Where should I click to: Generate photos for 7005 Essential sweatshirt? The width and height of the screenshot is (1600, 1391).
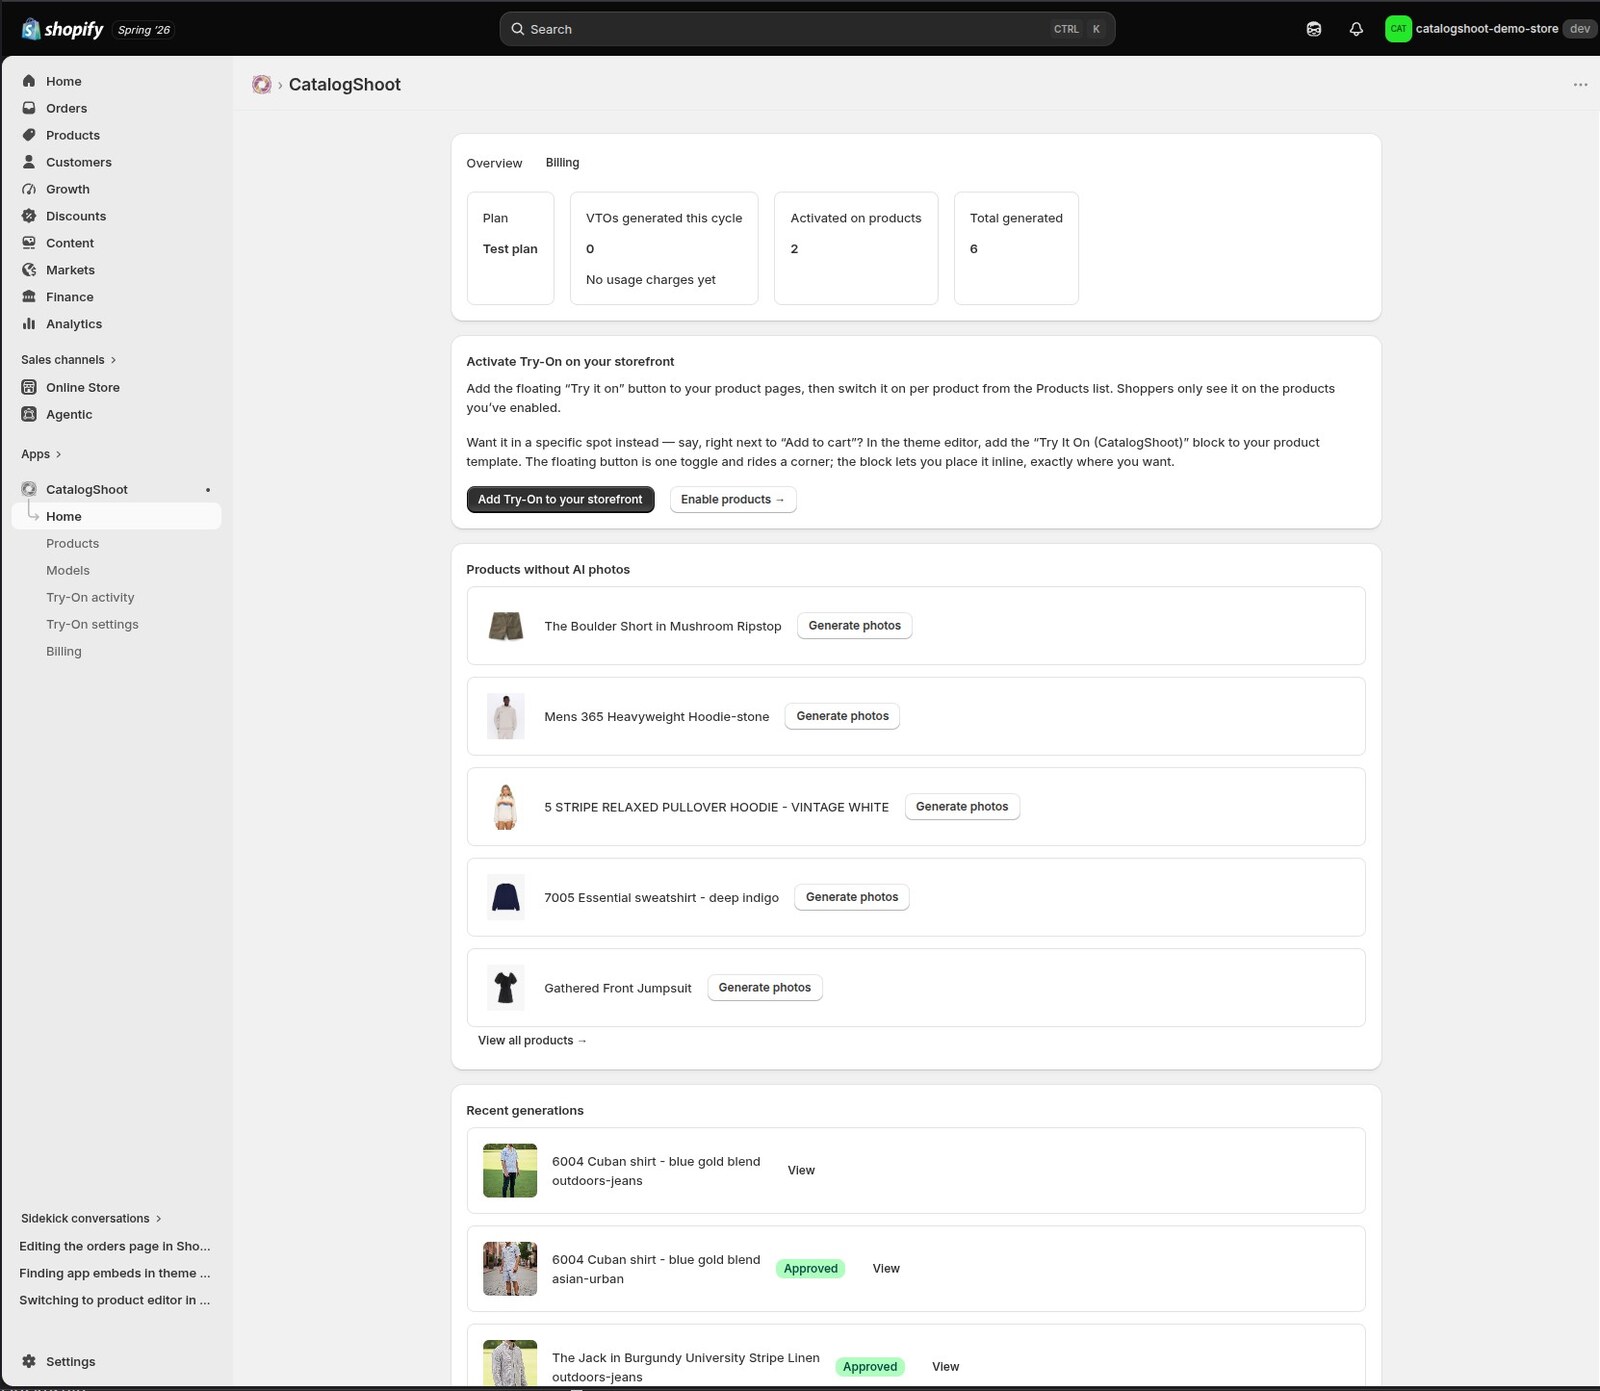pos(852,897)
